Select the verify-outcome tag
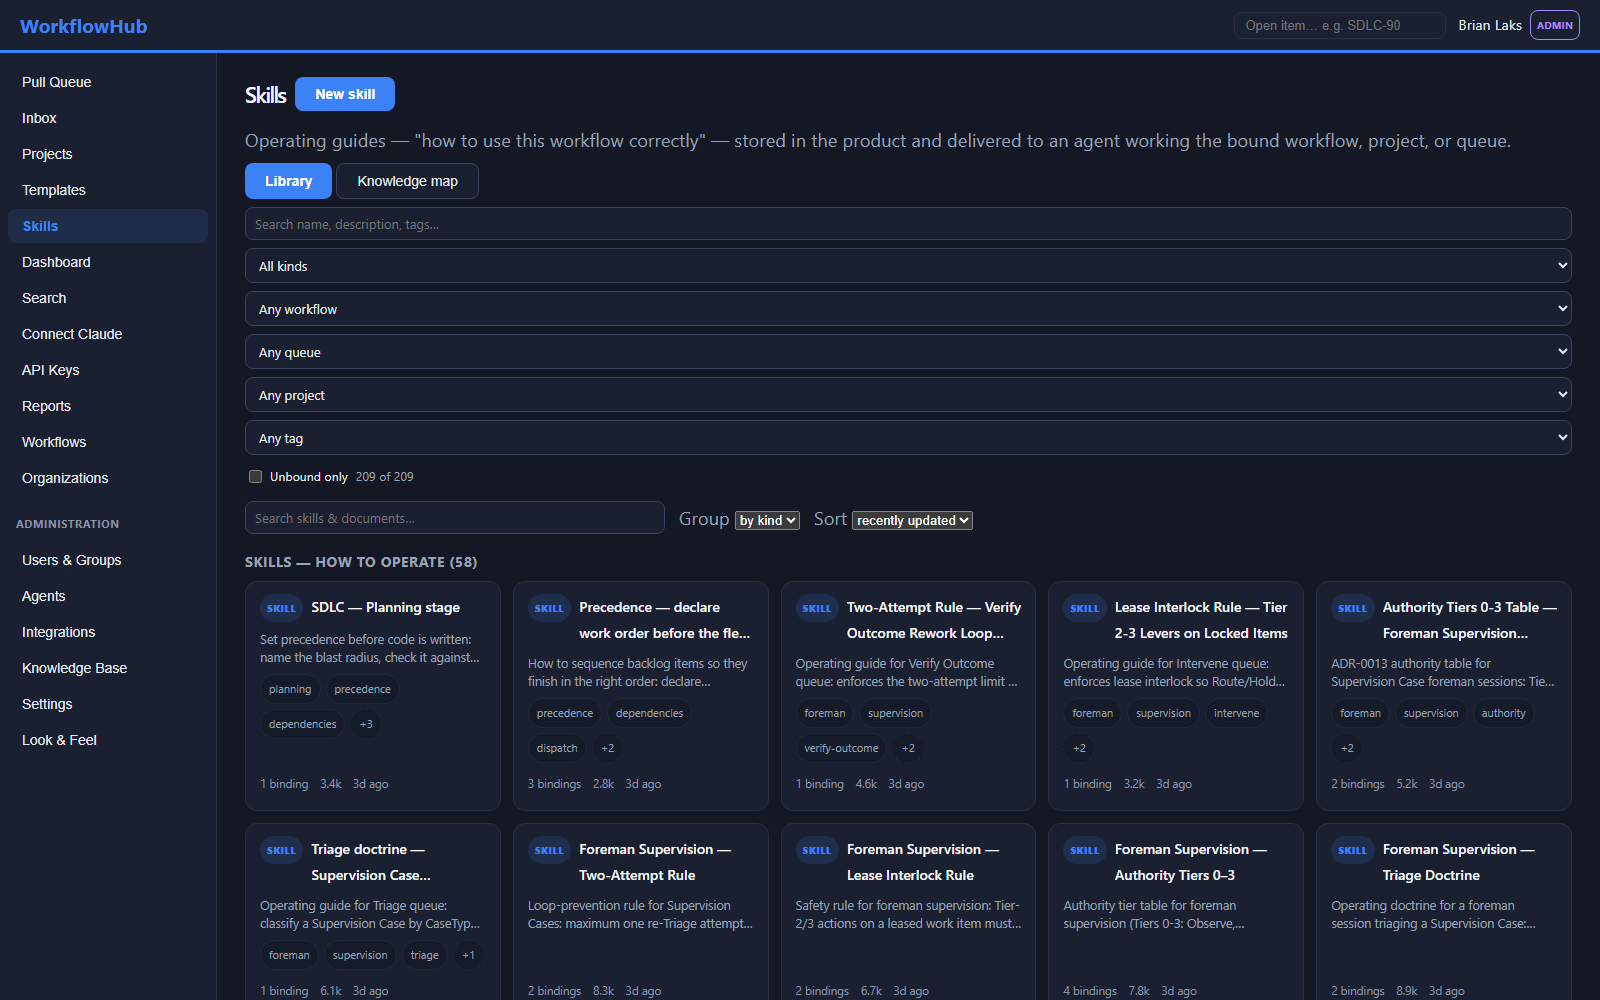Image resolution: width=1600 pixels, height=1000 pixels. (x=841, y=748)
